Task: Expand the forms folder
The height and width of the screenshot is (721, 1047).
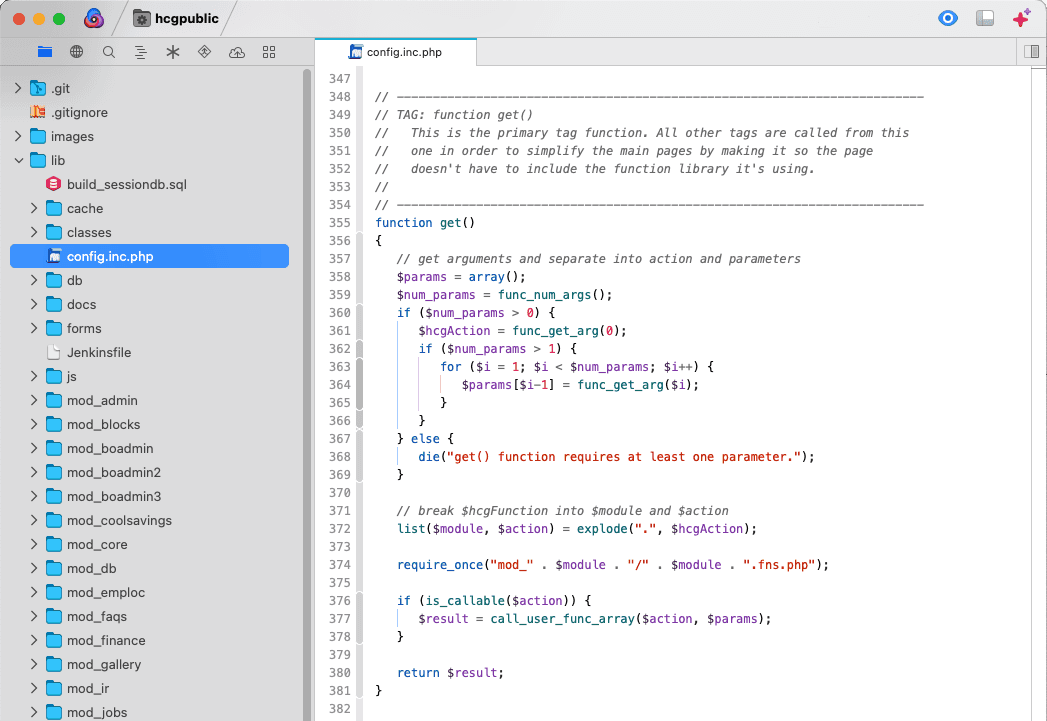Action: pyautogui.click(x=34, y=328)
